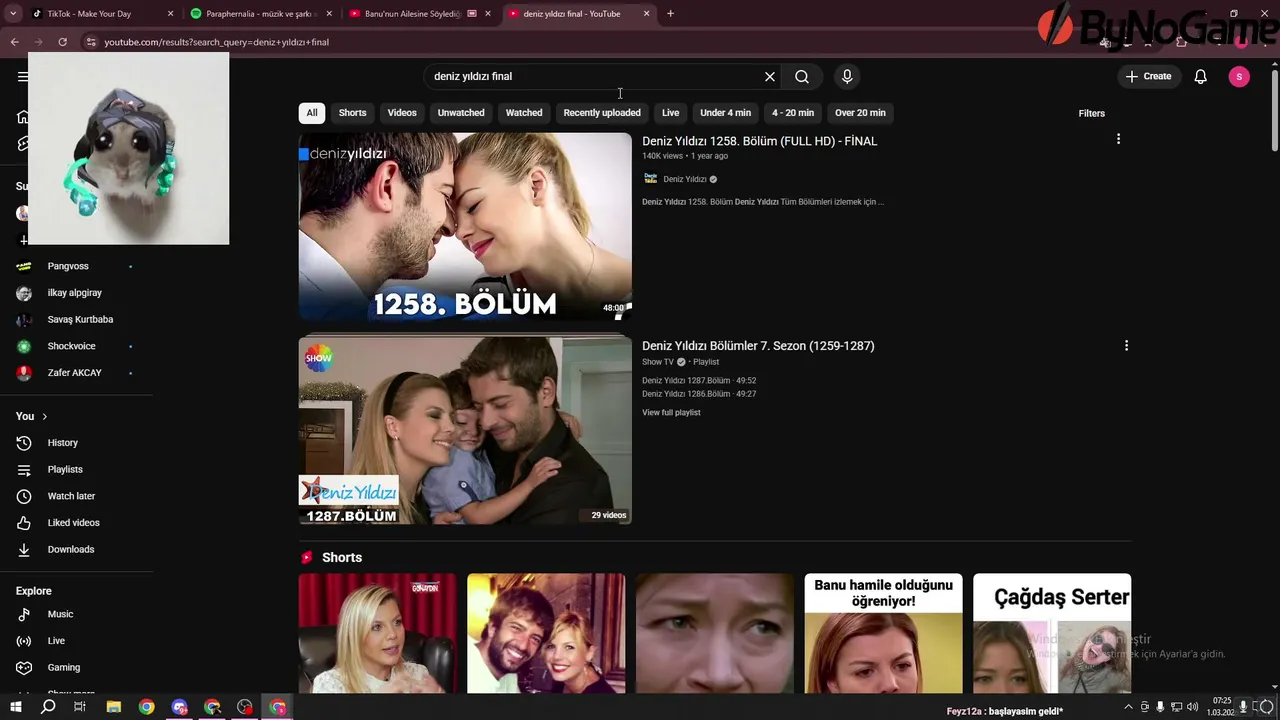Select the Recently uploaded filter chip
The height and width of the screenshot is (720, 1280).
coord(602,113)
